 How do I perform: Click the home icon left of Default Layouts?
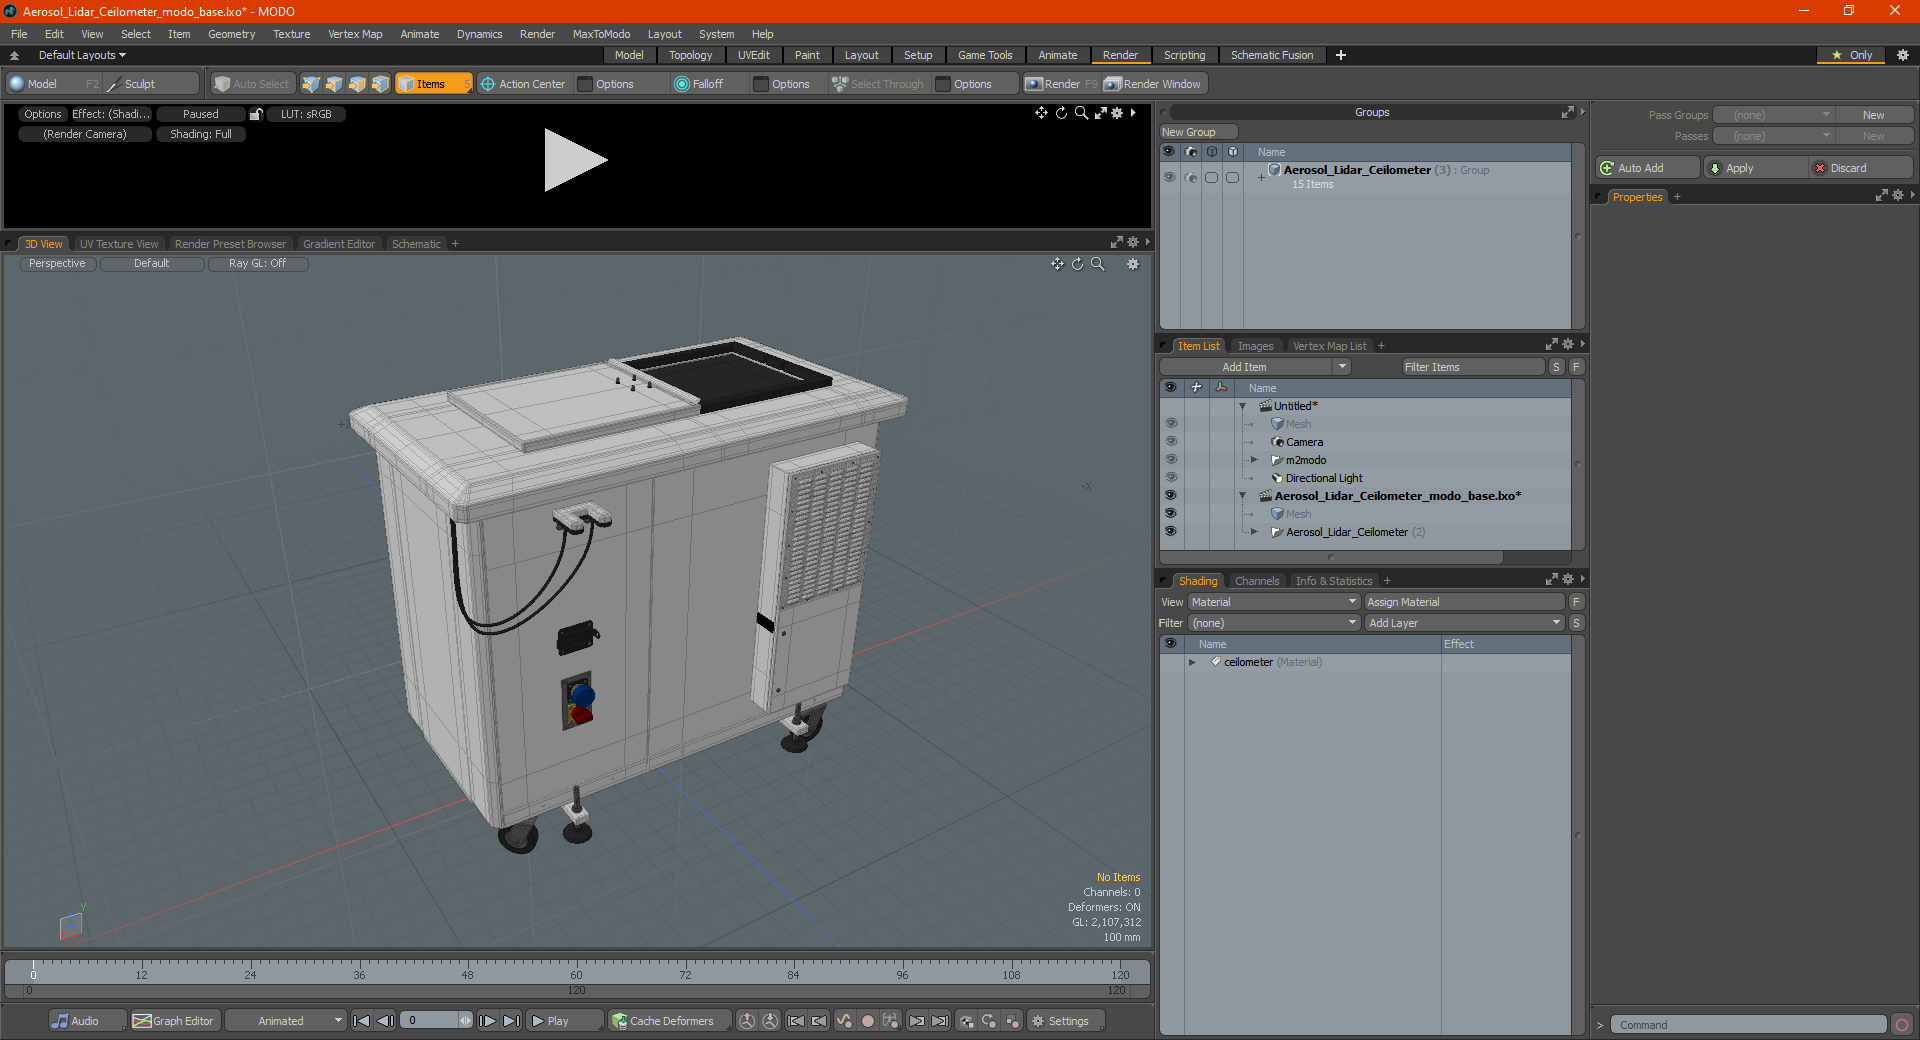click(x=14, y=55)
